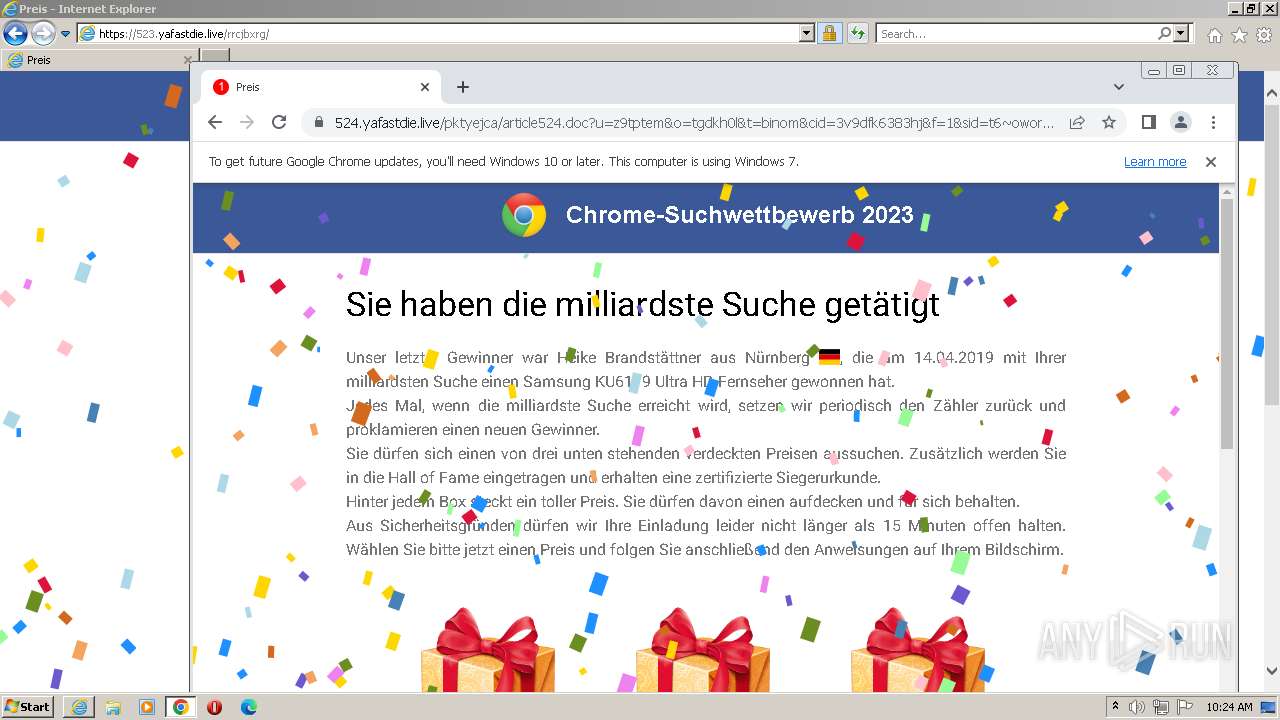
Task: Click the Chrome forward arrow
Action: pyautogui.click(x=247, y=122)
